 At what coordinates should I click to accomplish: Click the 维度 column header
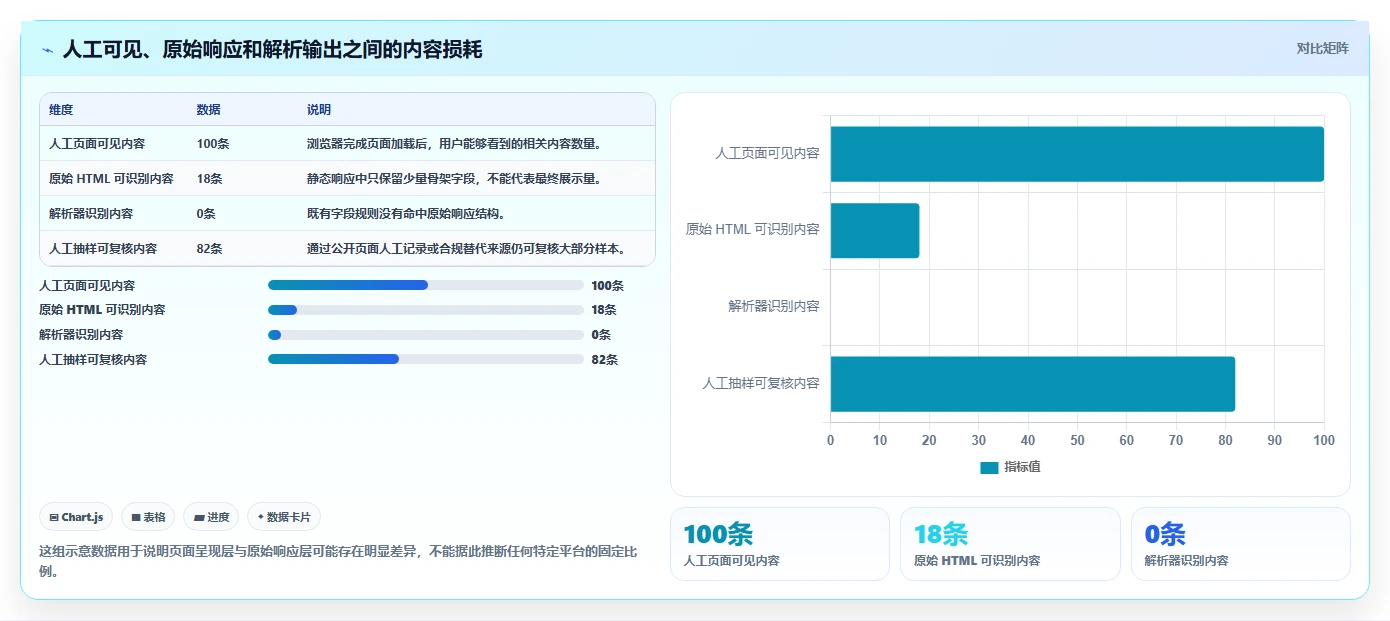[61, 110]
